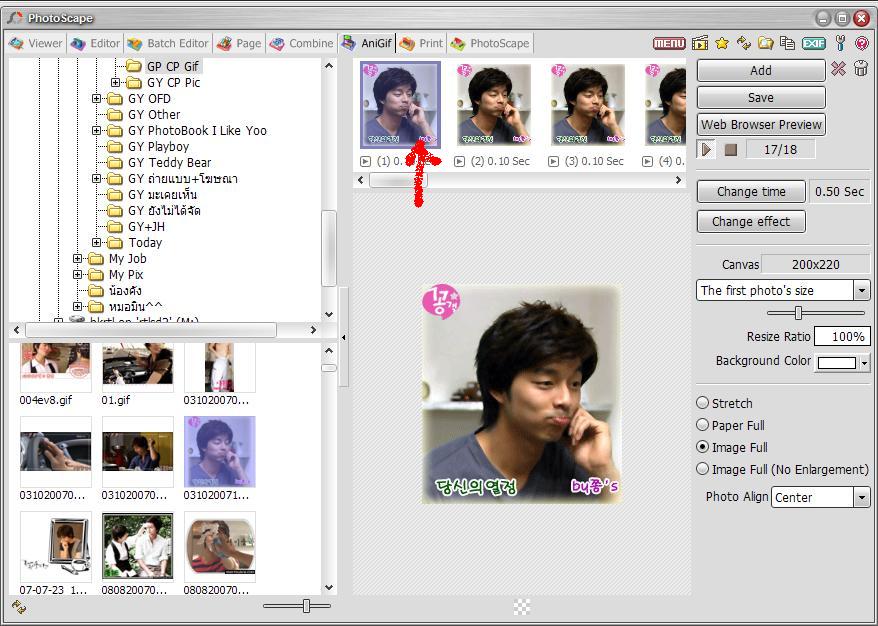The width and height of the screenshot is (878, 626).
Task: Open the Background Color dropdown arrow
Action: point(864,363)
